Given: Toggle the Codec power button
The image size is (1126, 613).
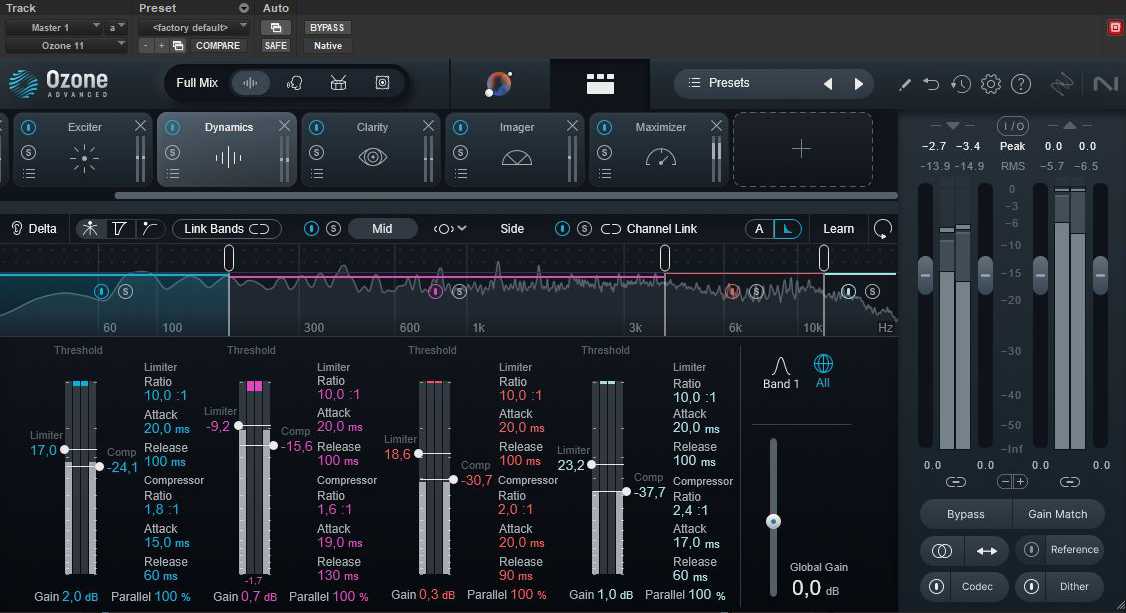Looking at the screenshot, I should point(936,586).
